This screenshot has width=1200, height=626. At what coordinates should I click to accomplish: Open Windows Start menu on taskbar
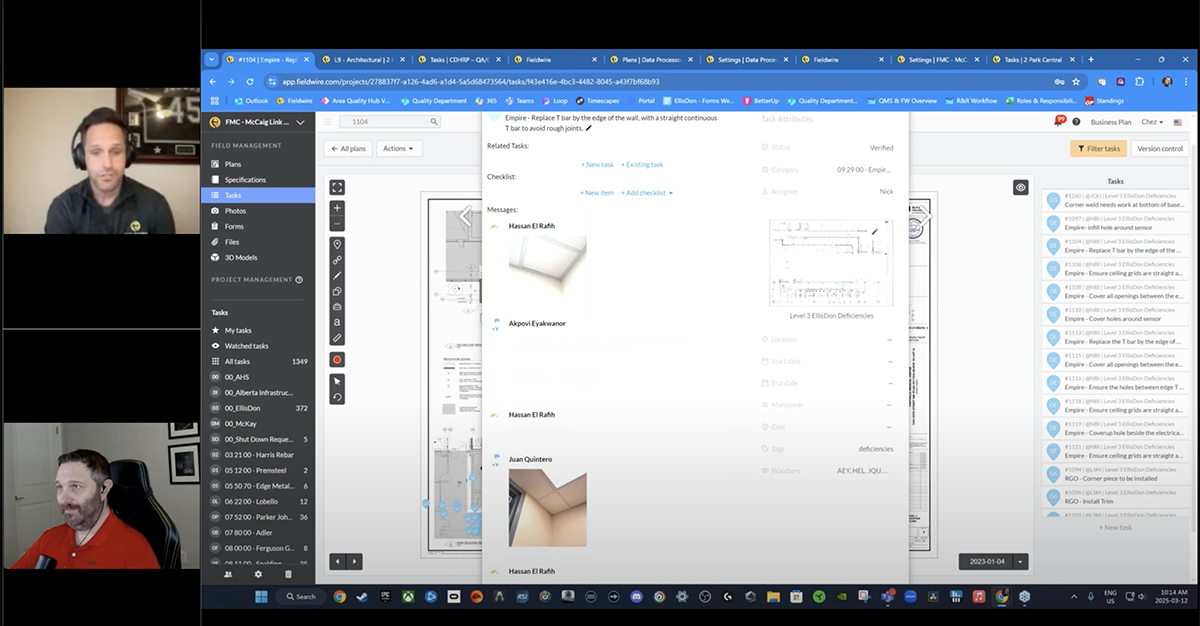tap(261, 596)
